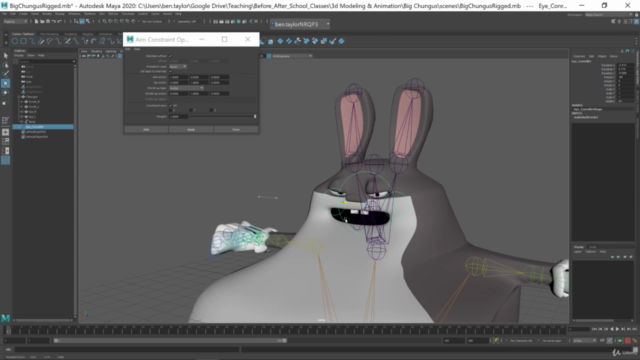The image size is (640, 360).
Task: Switch to the Rigging shelf tab
Action: [x=88, y=34]
